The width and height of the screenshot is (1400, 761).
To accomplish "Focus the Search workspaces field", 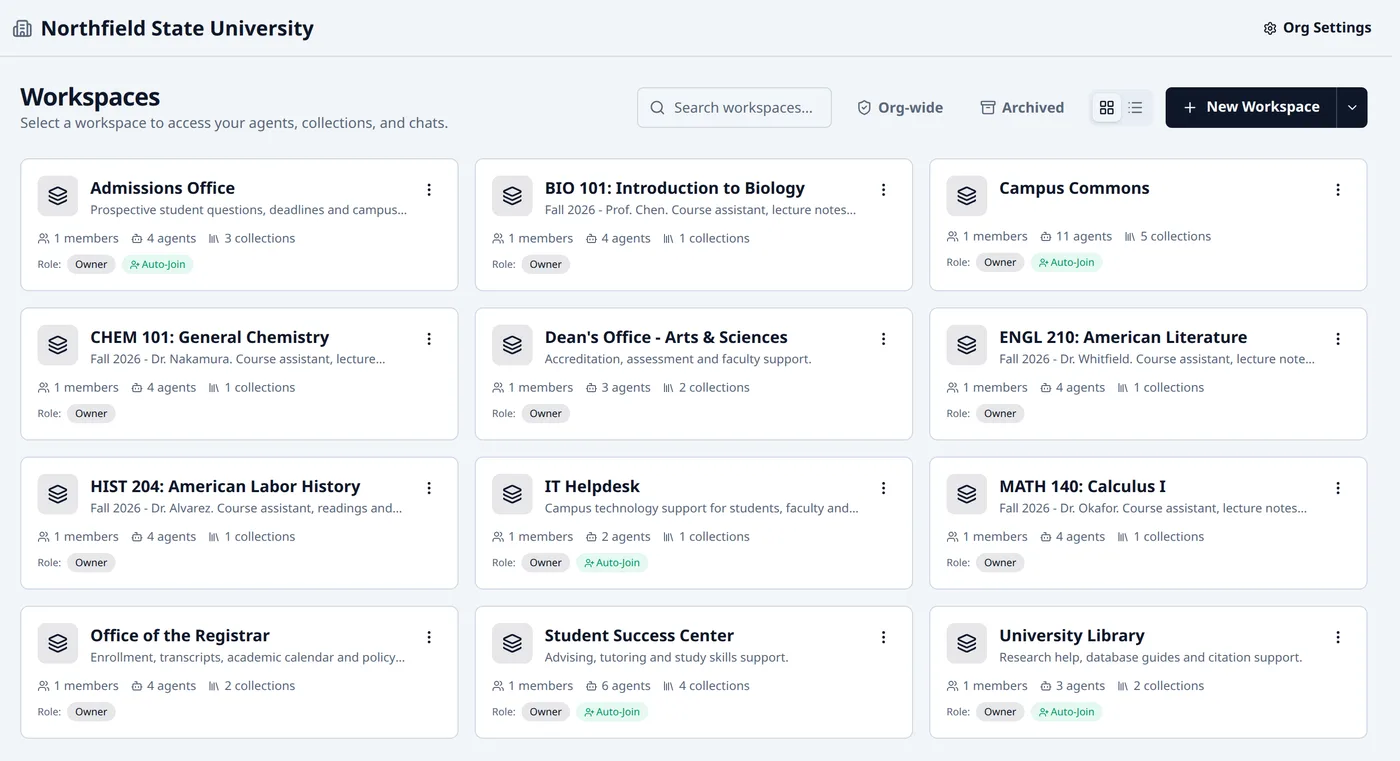I will pyautogui.click(x=734, y=107).
